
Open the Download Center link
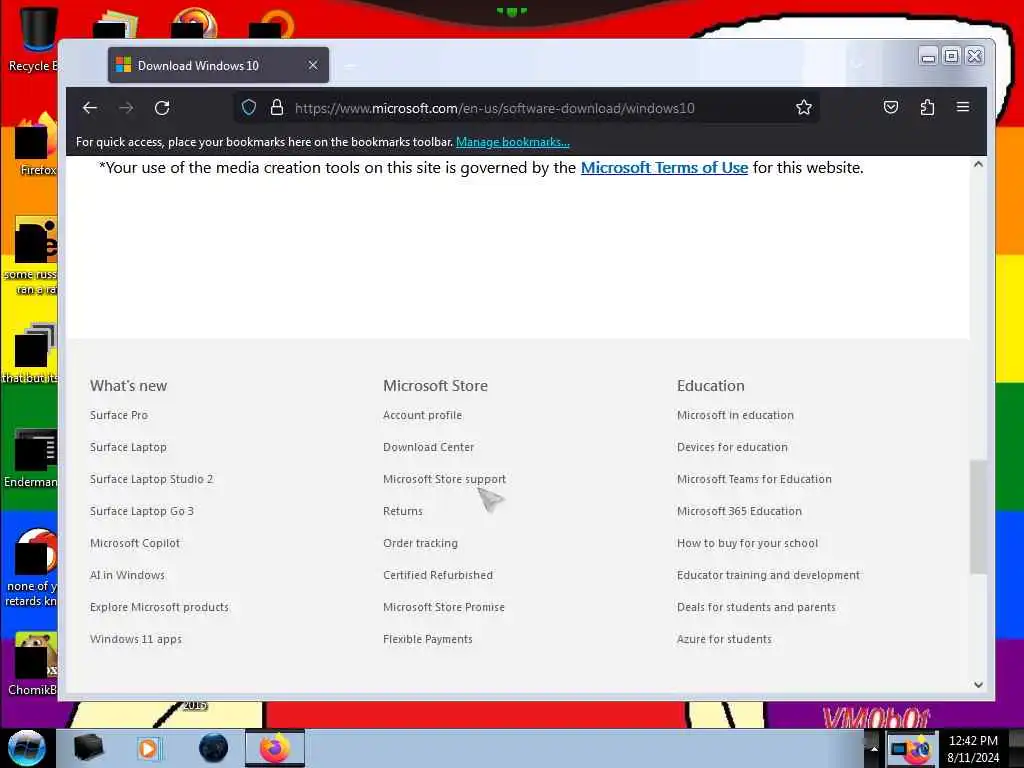click(428, 447)
